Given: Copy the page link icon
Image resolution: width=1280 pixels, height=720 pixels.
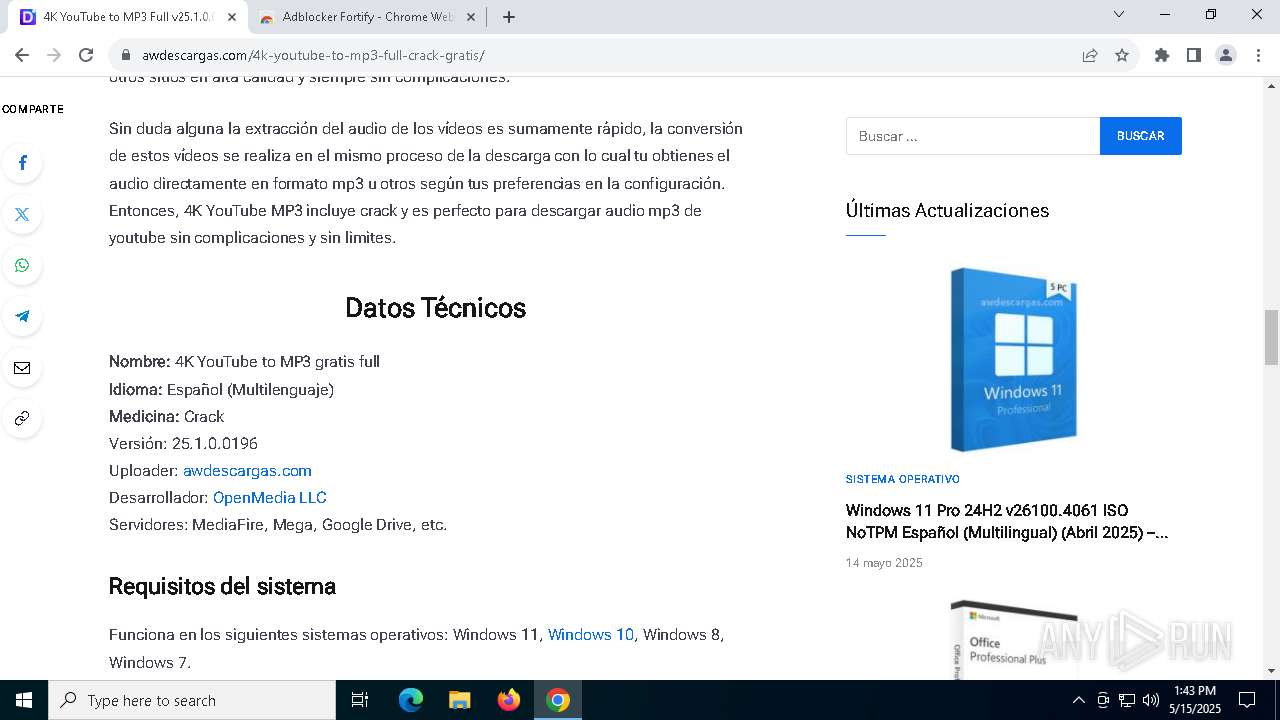Looking at the screenshot, I should tap(22, 418).
